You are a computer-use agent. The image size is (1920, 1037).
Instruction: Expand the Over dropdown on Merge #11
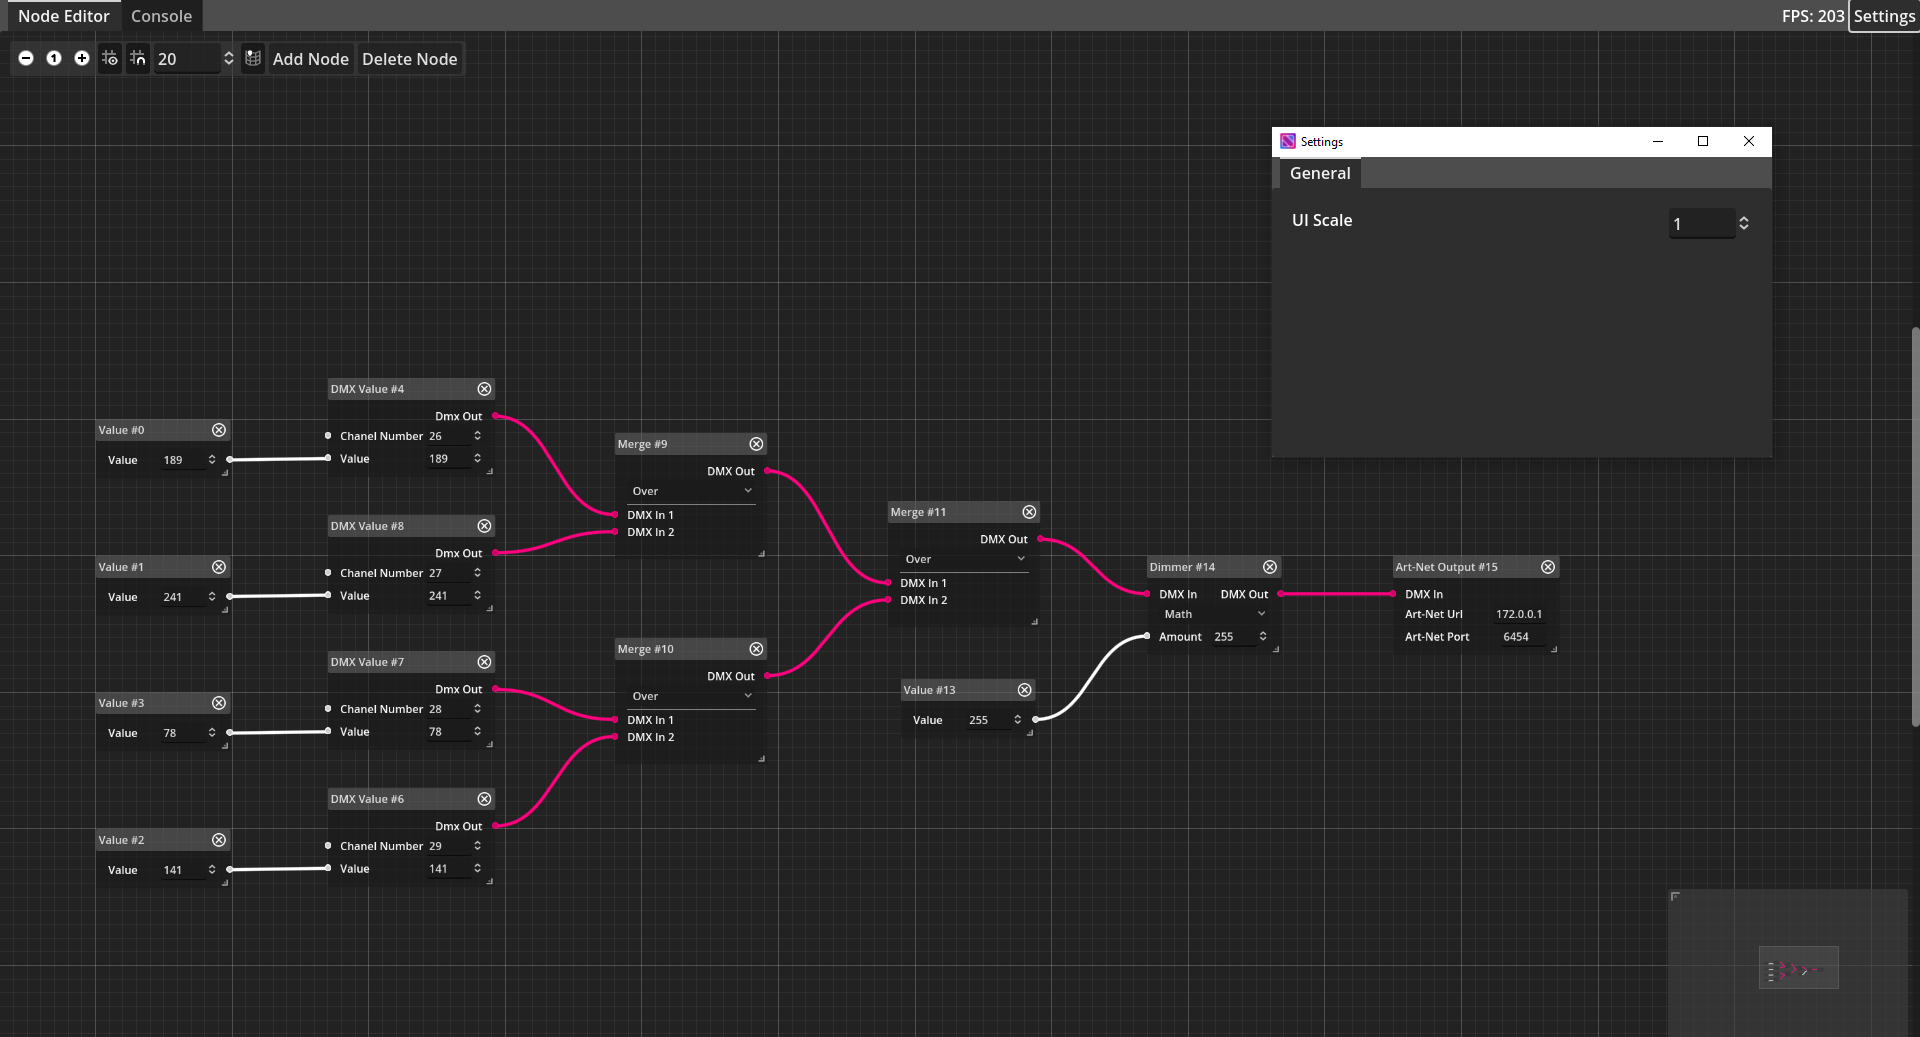coord(963,559)
